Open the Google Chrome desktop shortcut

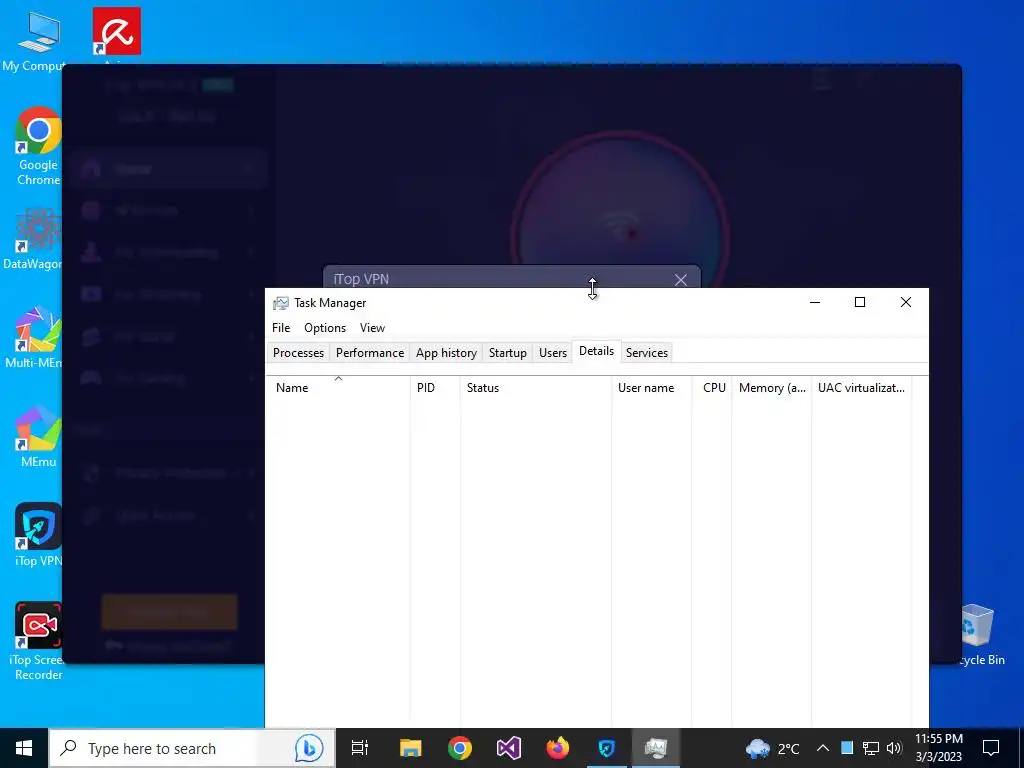pos(38,146)
